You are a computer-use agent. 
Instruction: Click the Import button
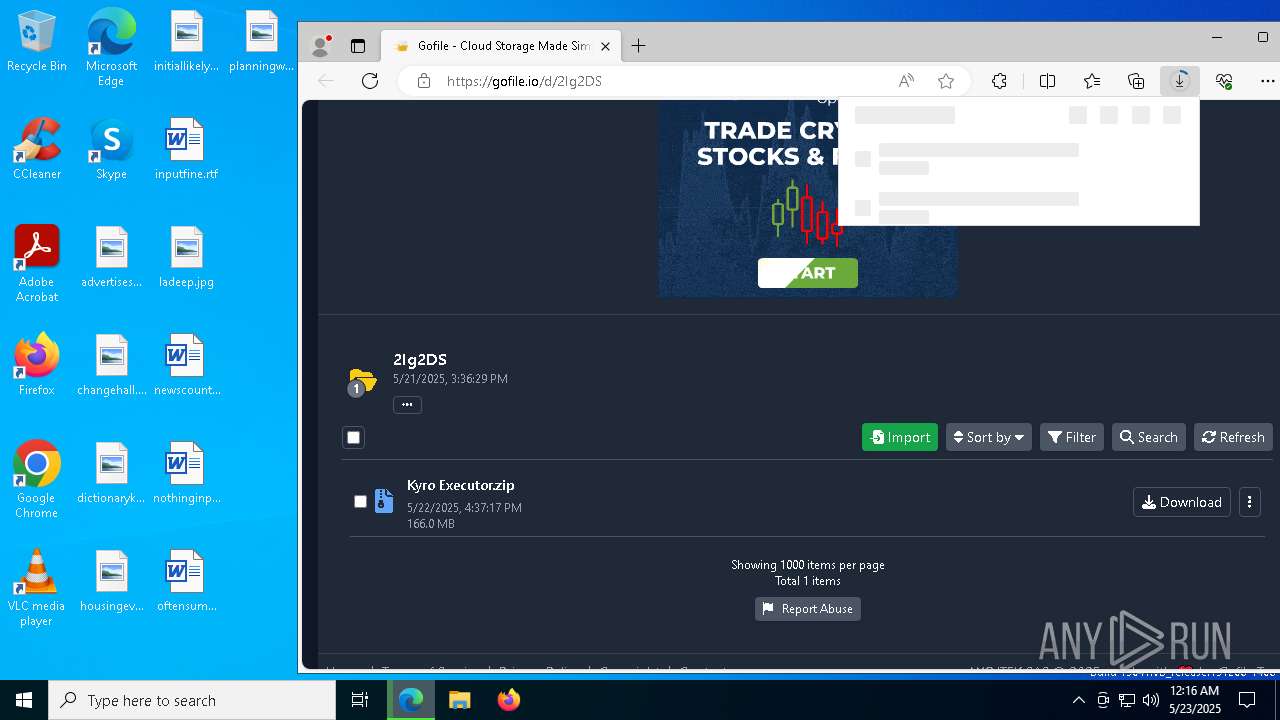[900, 437]
